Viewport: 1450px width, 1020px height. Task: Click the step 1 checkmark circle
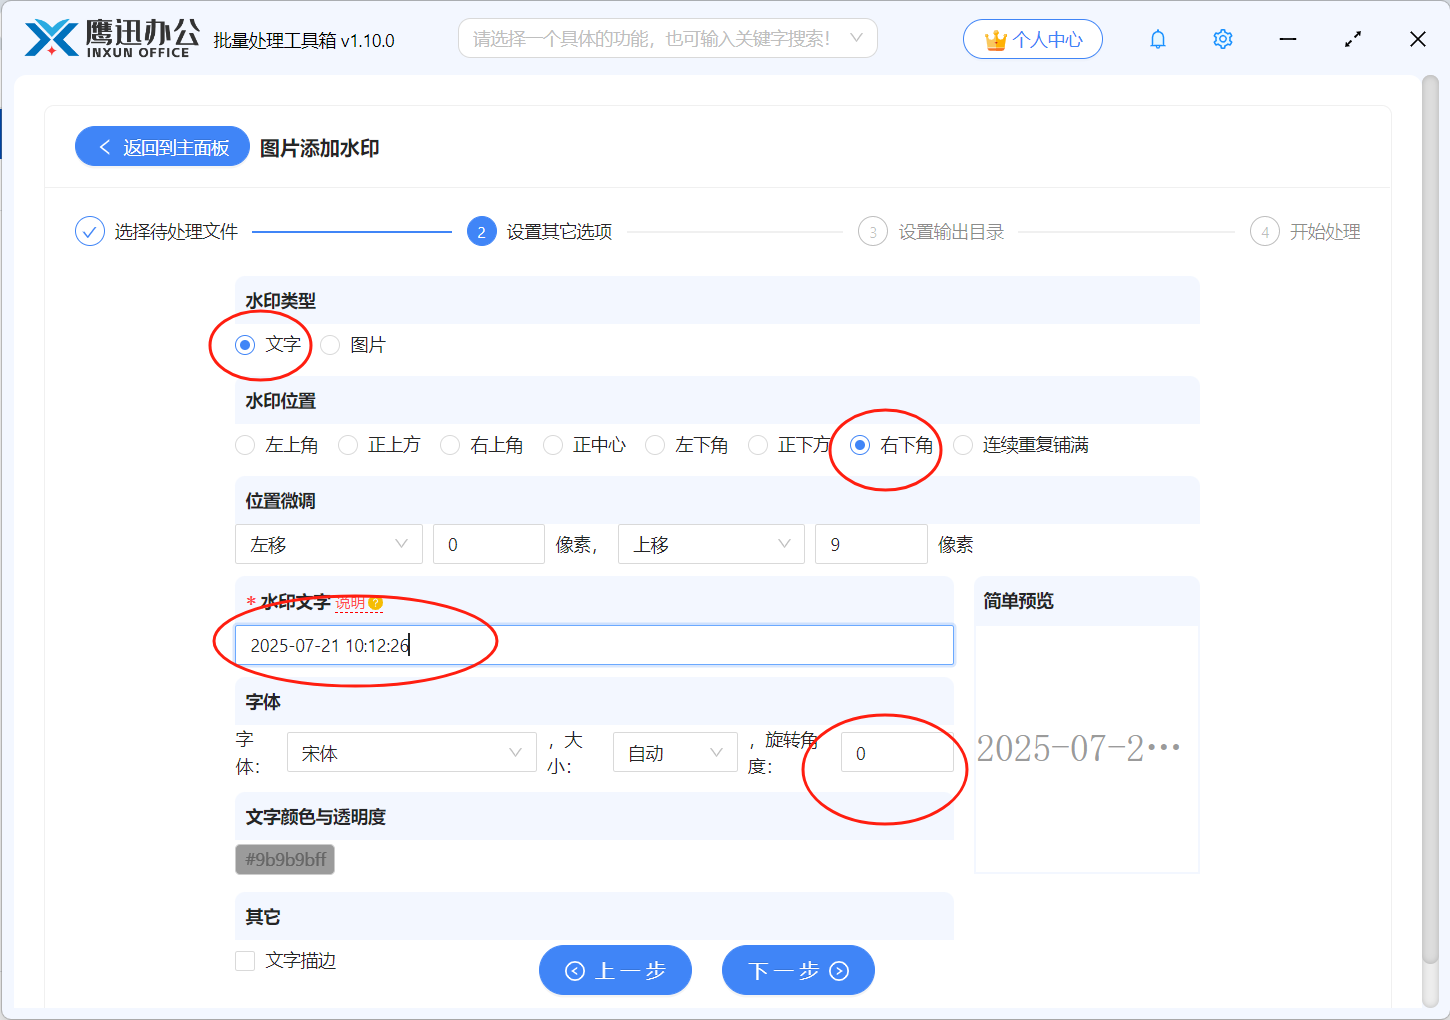coord(90,232)
